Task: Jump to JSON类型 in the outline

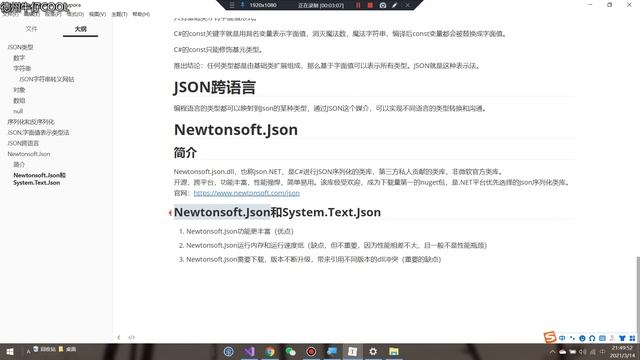Action: click(x=20, y=47)
